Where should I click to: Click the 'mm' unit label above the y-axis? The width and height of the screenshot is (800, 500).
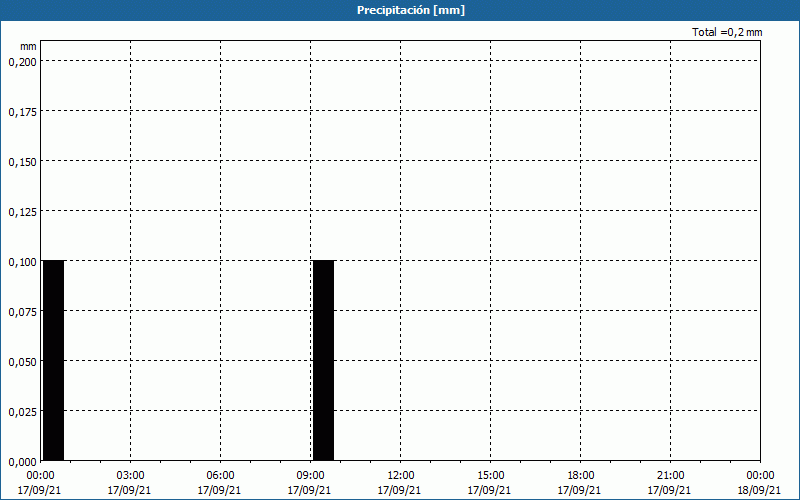click(x=29, y=46)
